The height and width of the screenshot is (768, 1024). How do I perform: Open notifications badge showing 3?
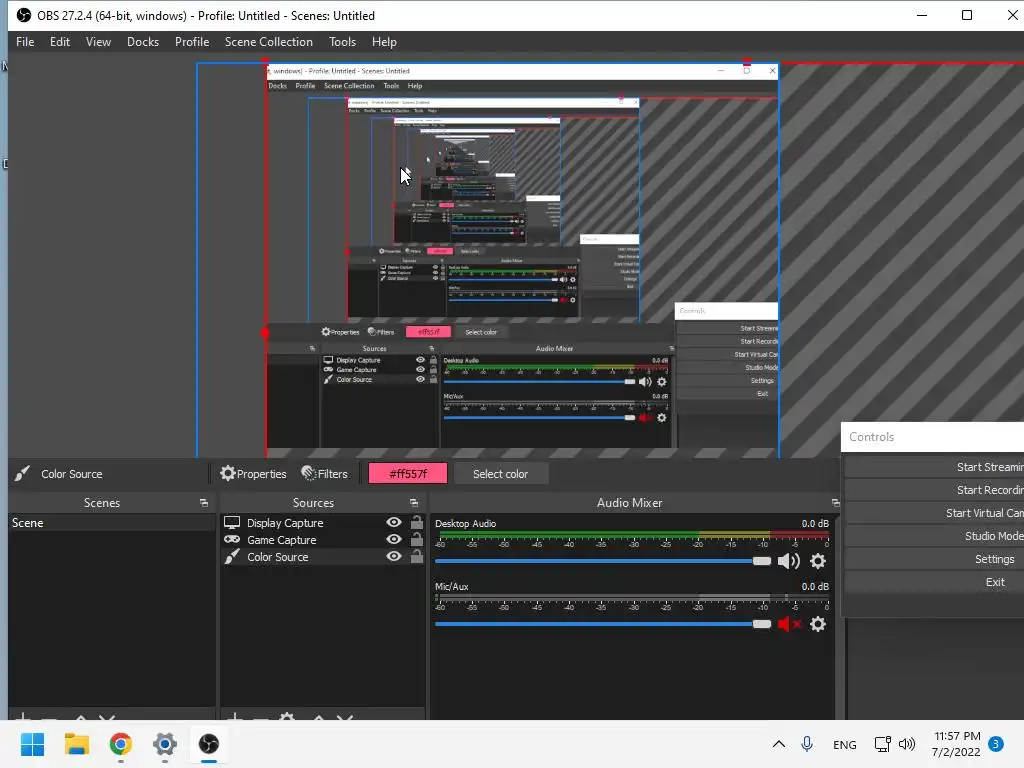point(996,744)
